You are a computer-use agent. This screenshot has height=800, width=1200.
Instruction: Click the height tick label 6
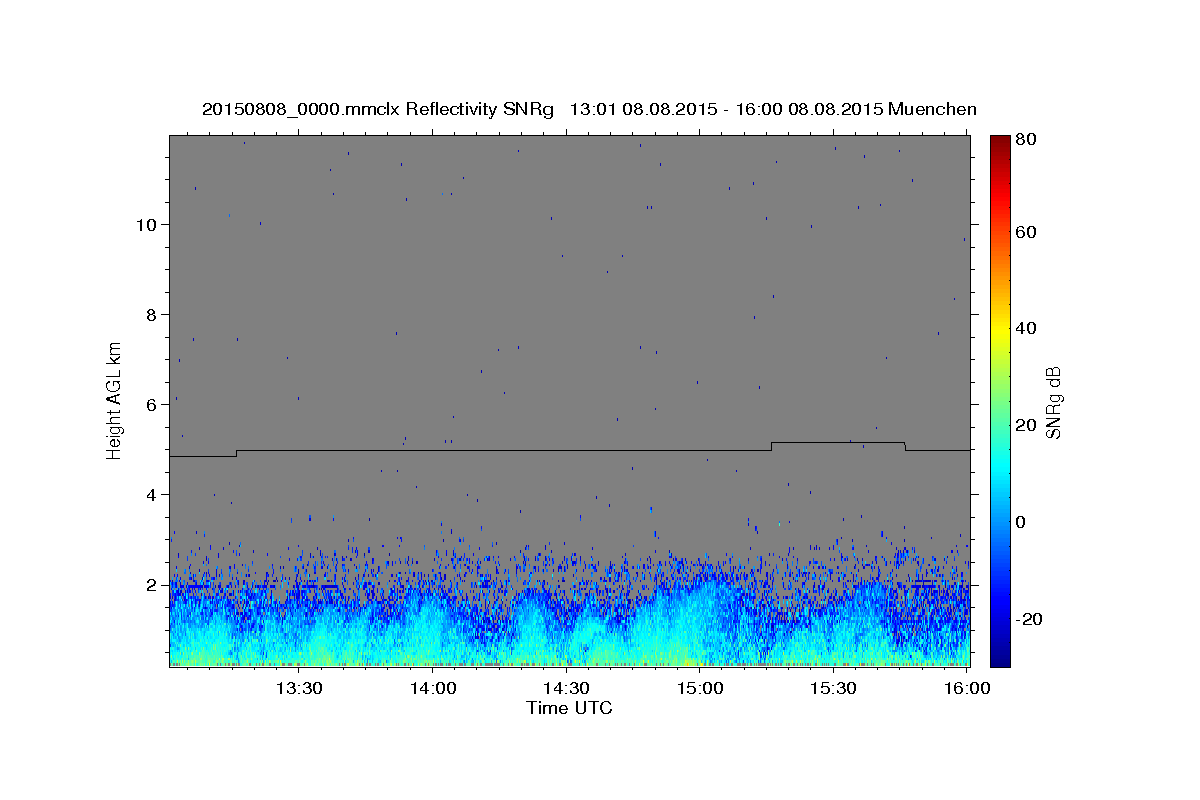pyautogui.click(x=153, y=405)
